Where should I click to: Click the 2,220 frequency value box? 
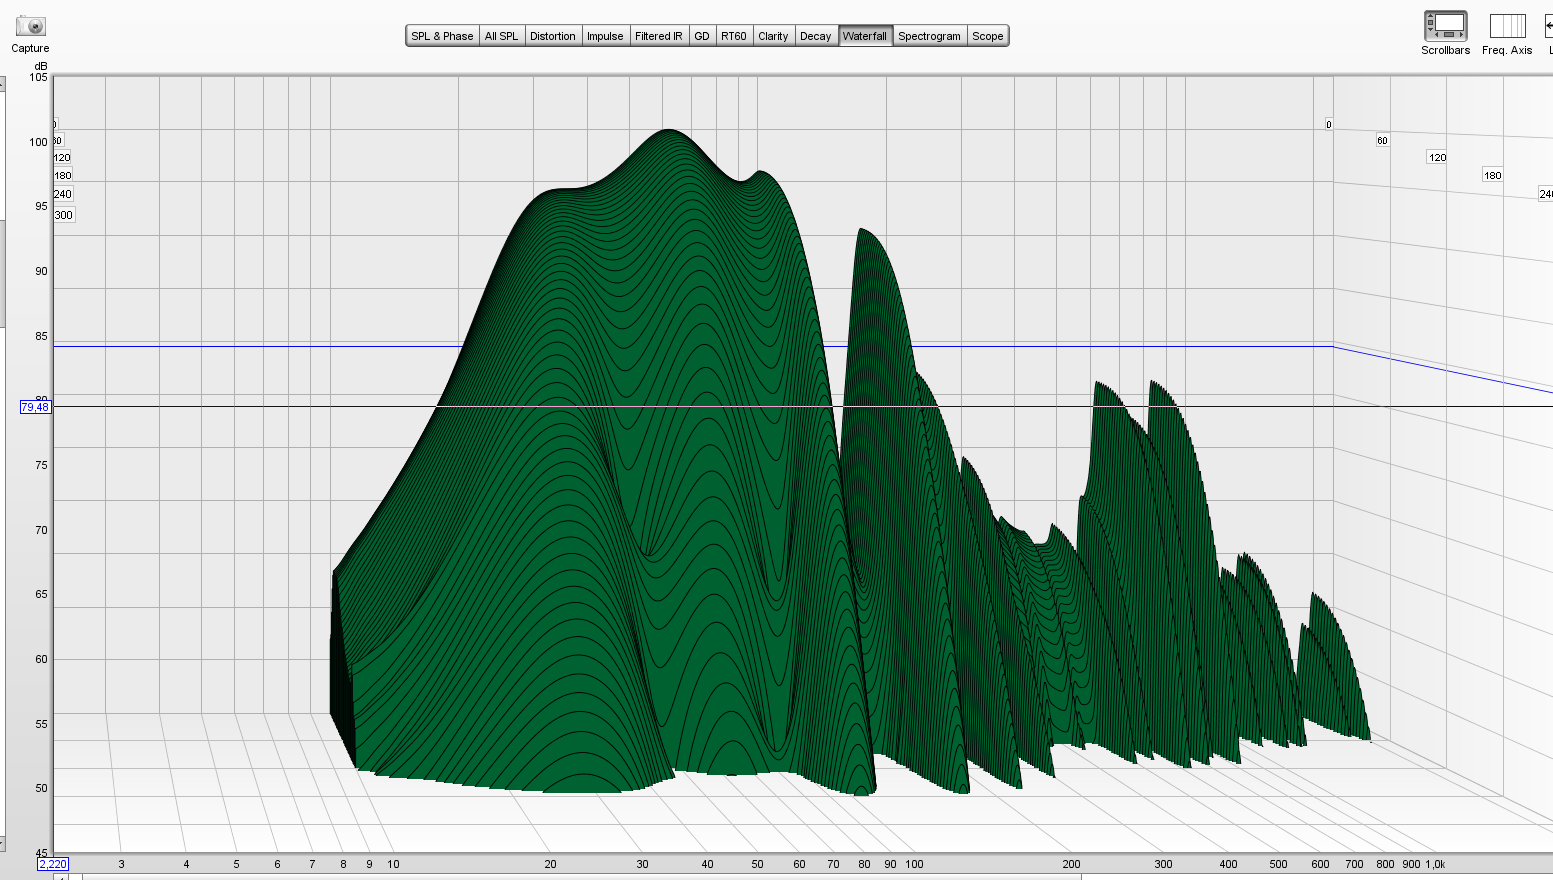pos(52,864)
